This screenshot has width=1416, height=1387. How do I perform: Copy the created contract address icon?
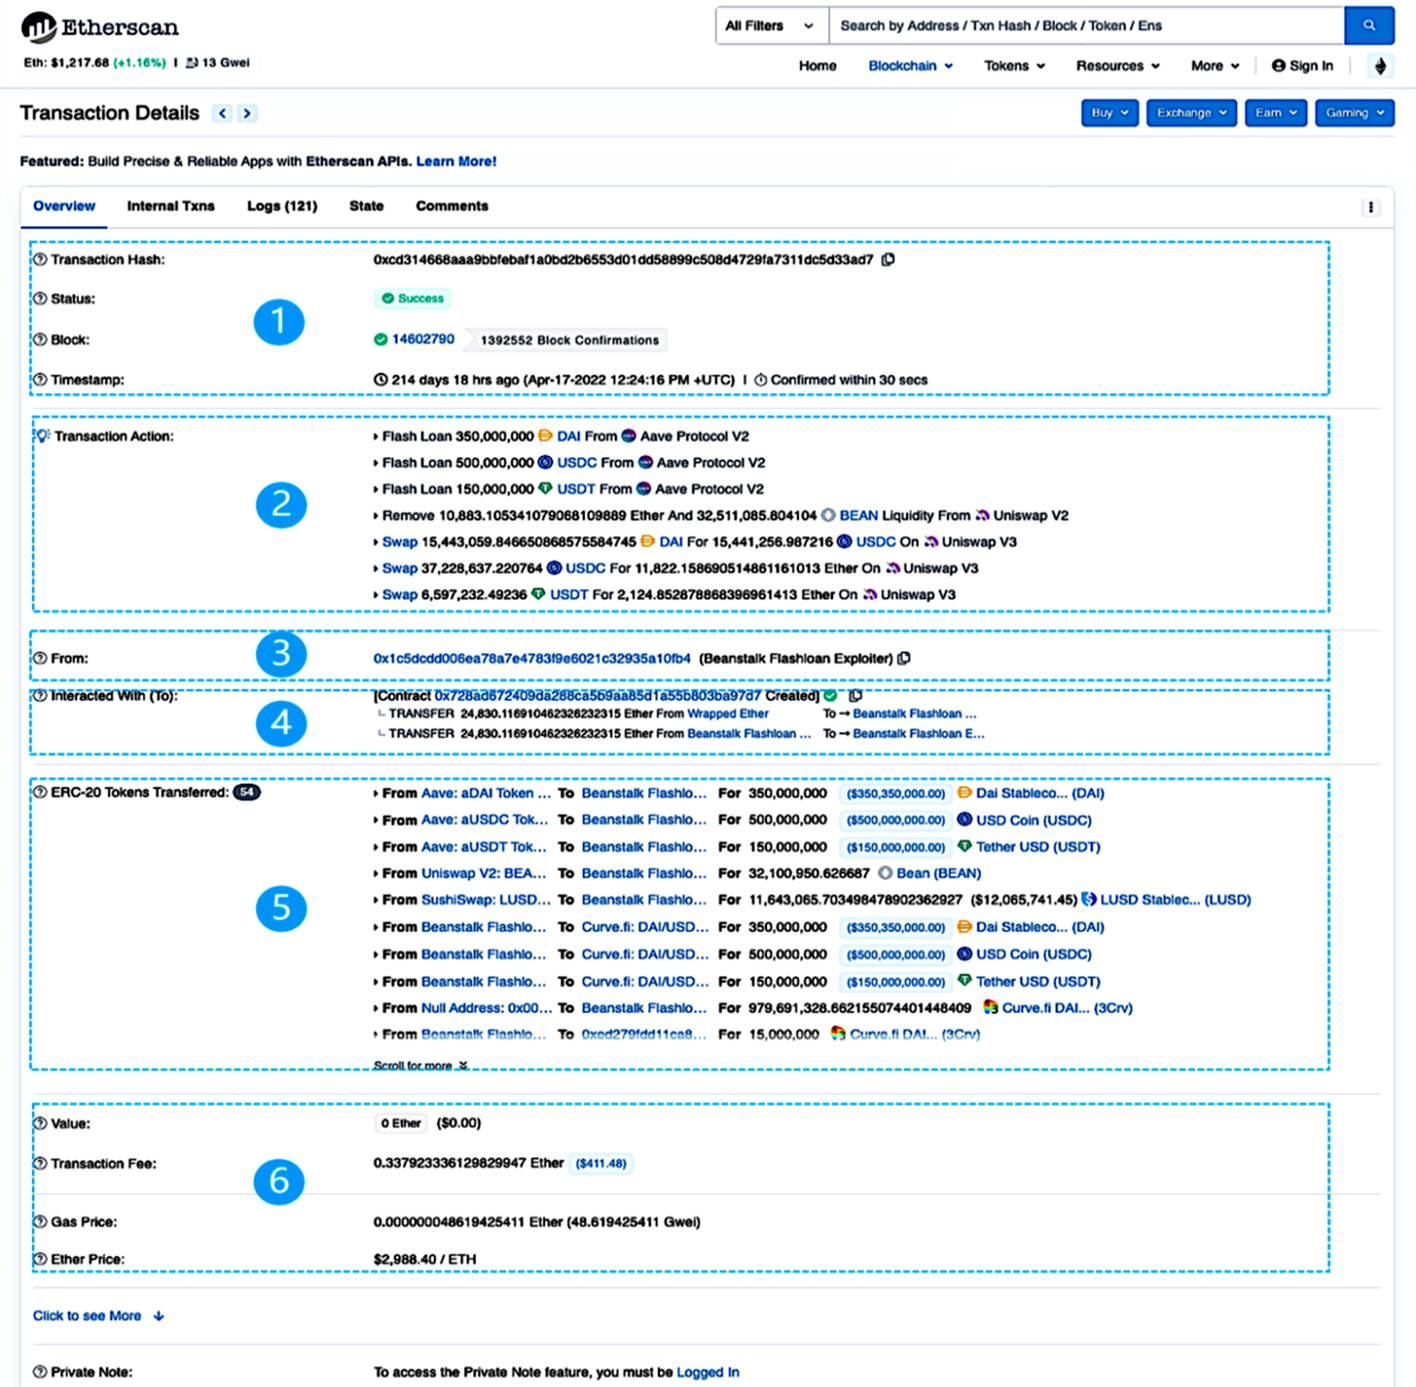click(855, 696)
